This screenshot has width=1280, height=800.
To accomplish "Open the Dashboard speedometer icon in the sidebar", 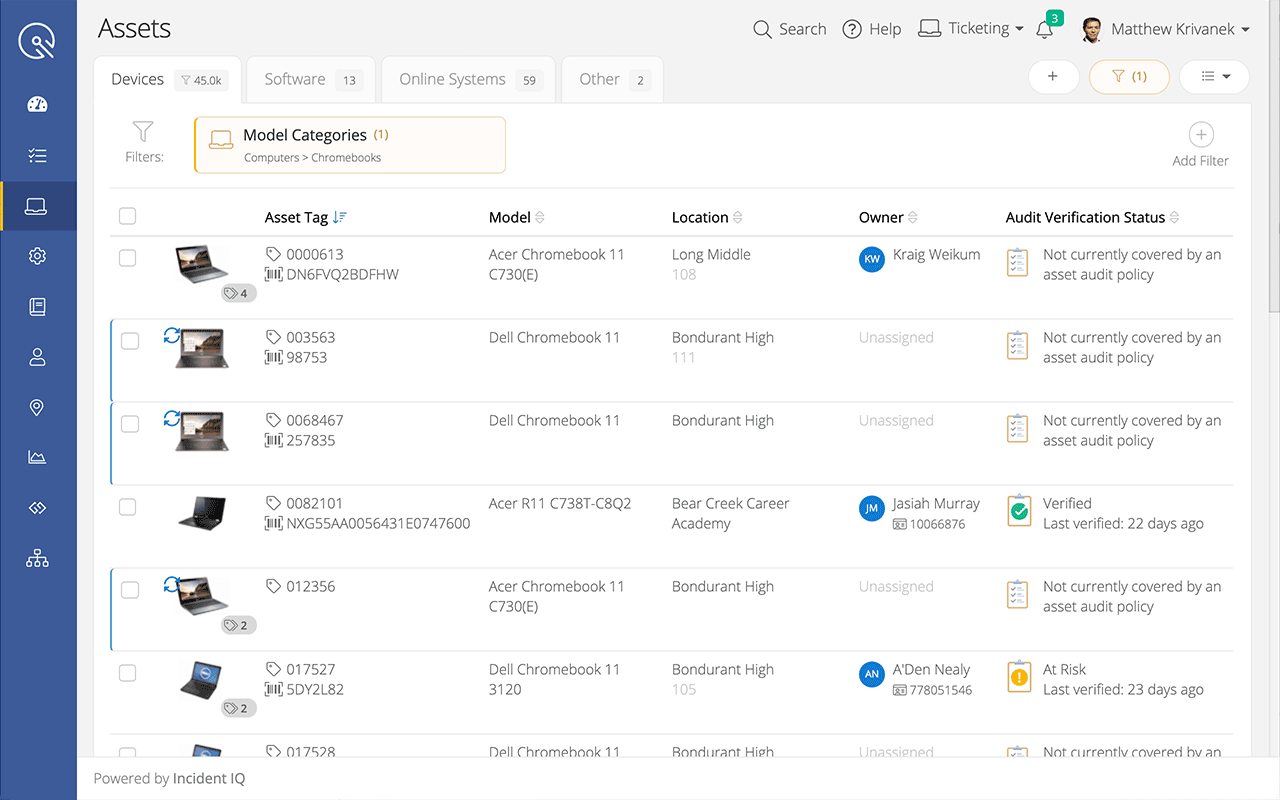I will [x=38, y=104].
